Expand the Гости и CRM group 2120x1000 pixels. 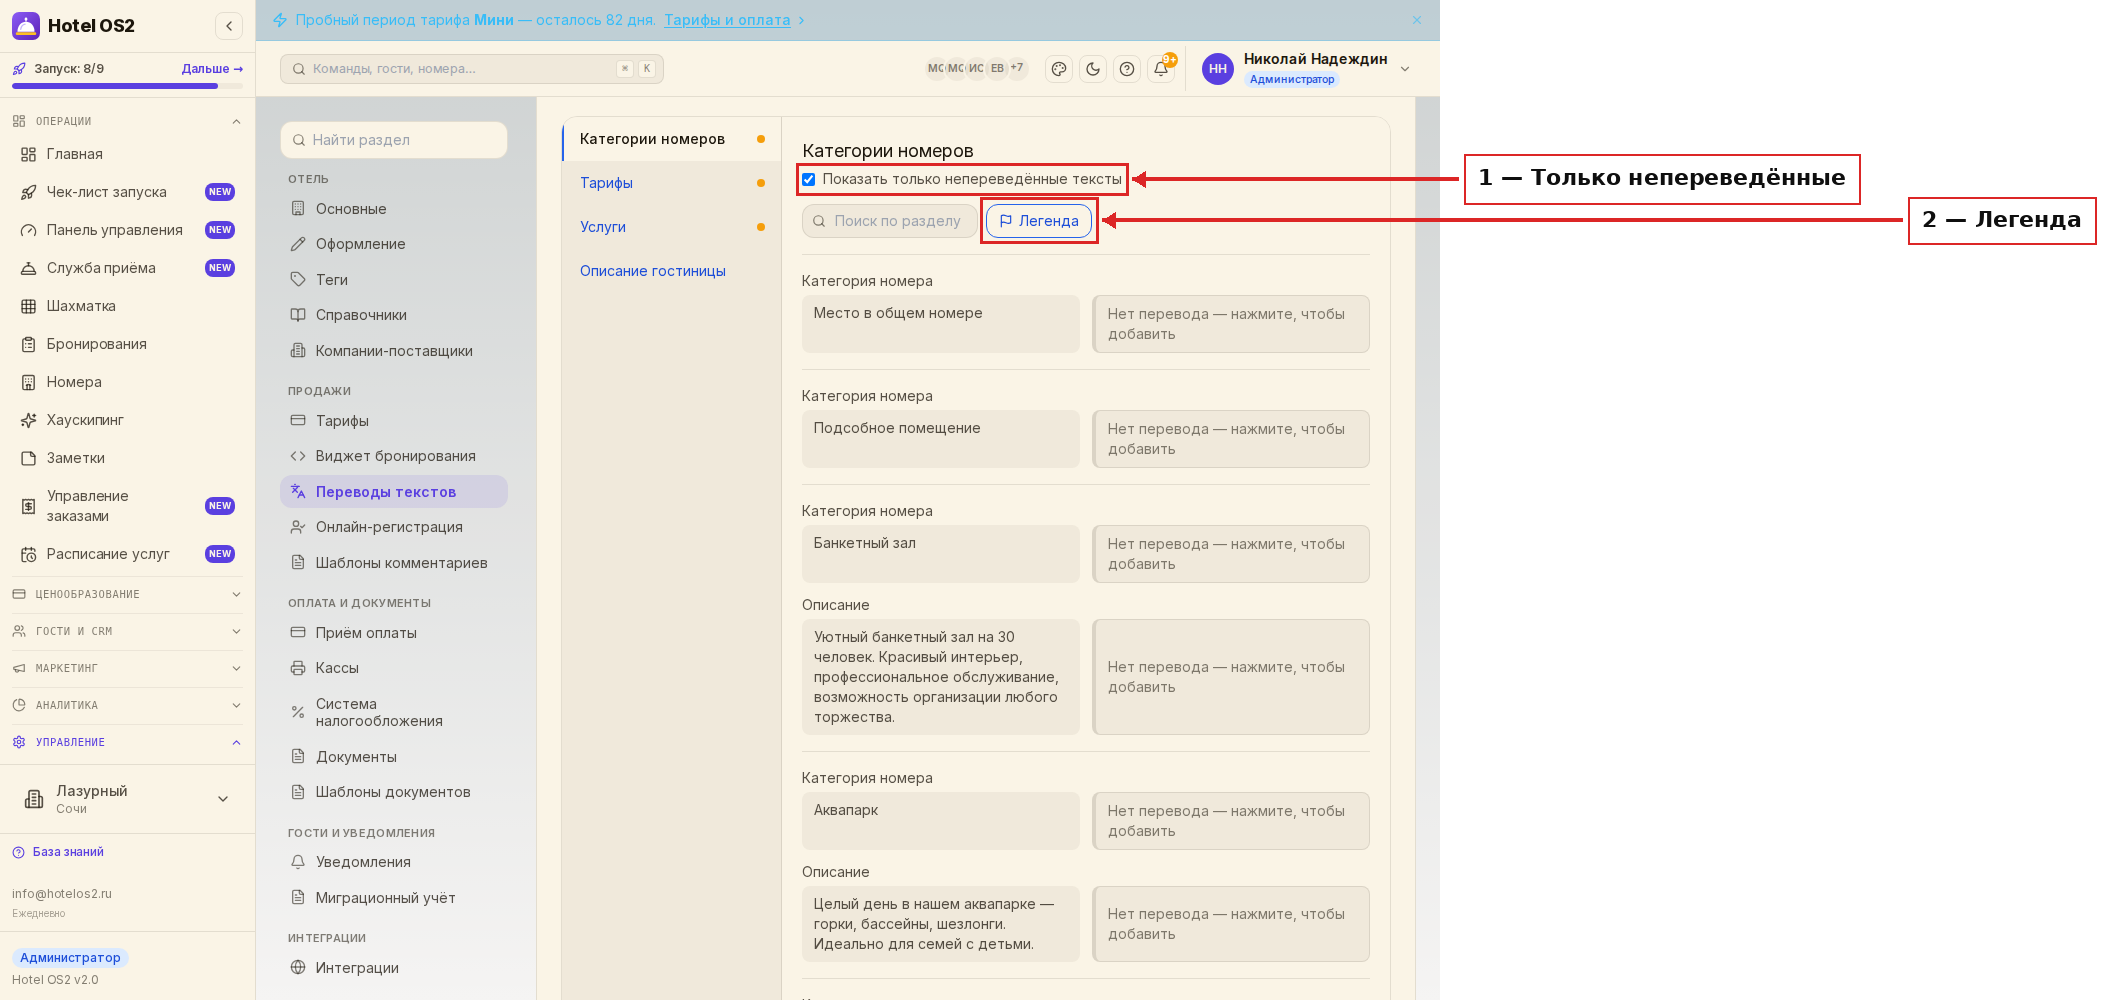[127, 631]
